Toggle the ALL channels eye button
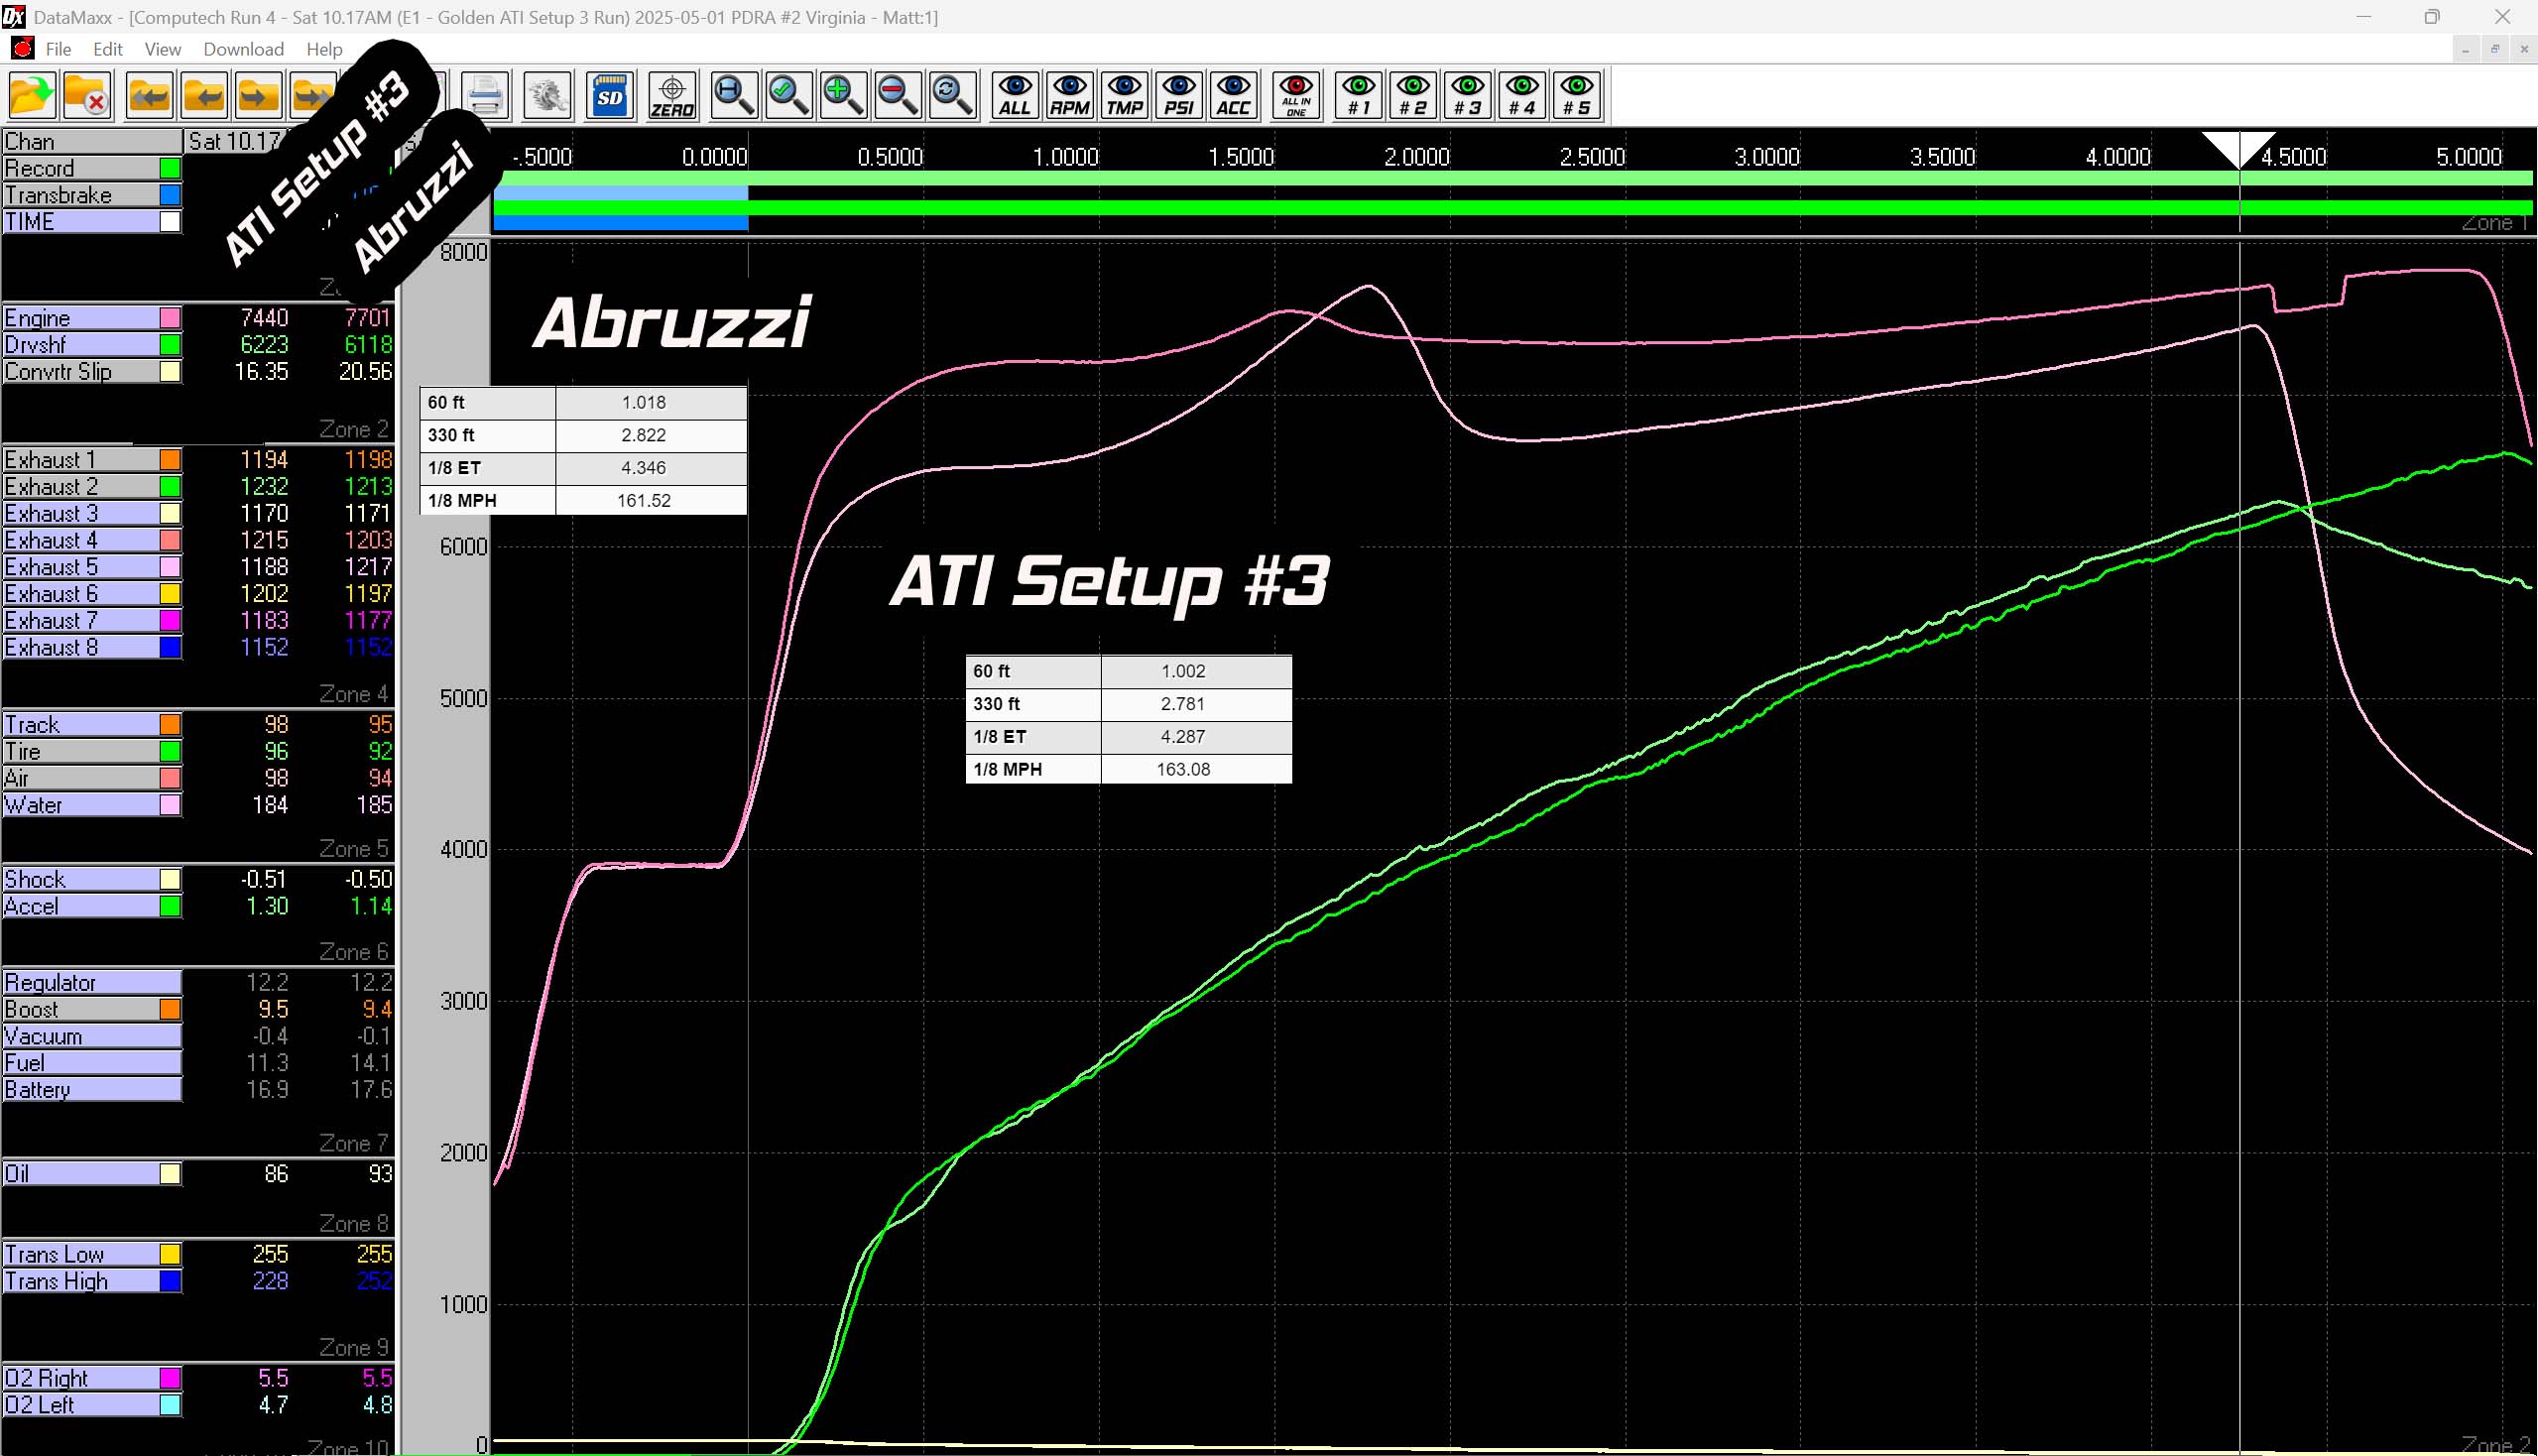The image size is (2538, 1456). 1015,96
